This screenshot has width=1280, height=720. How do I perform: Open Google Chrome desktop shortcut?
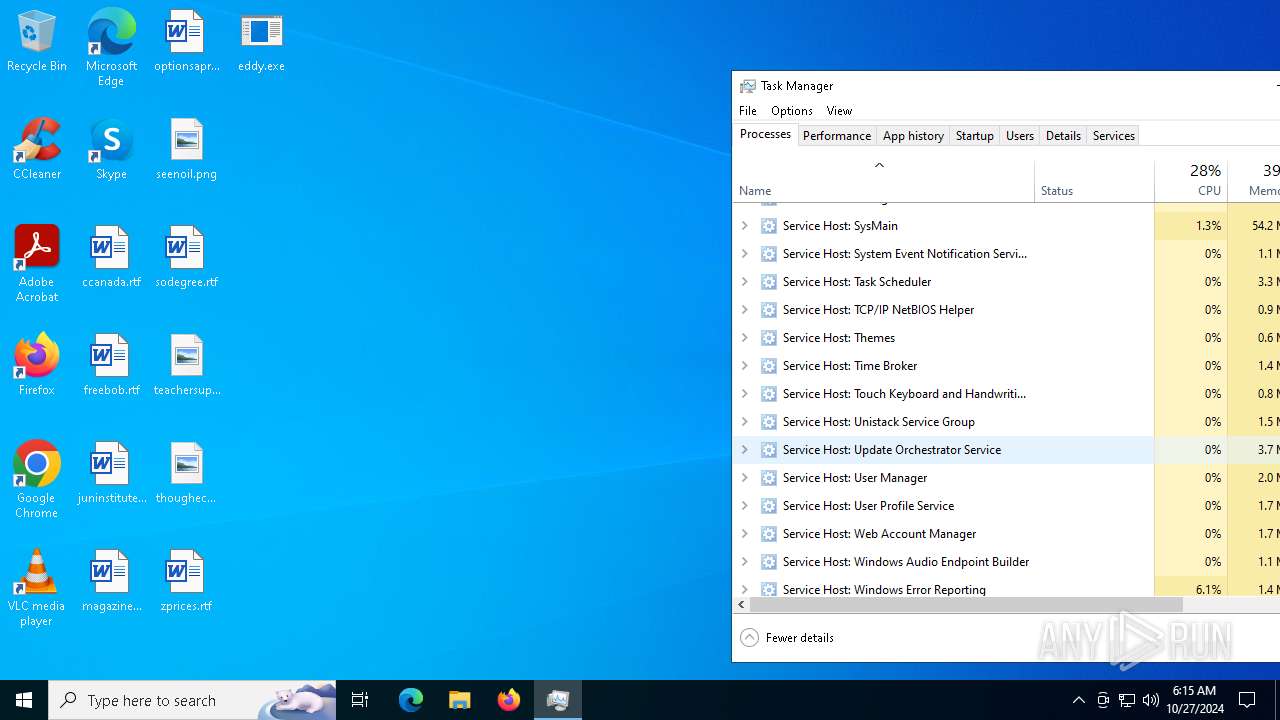tap(37, 480)
